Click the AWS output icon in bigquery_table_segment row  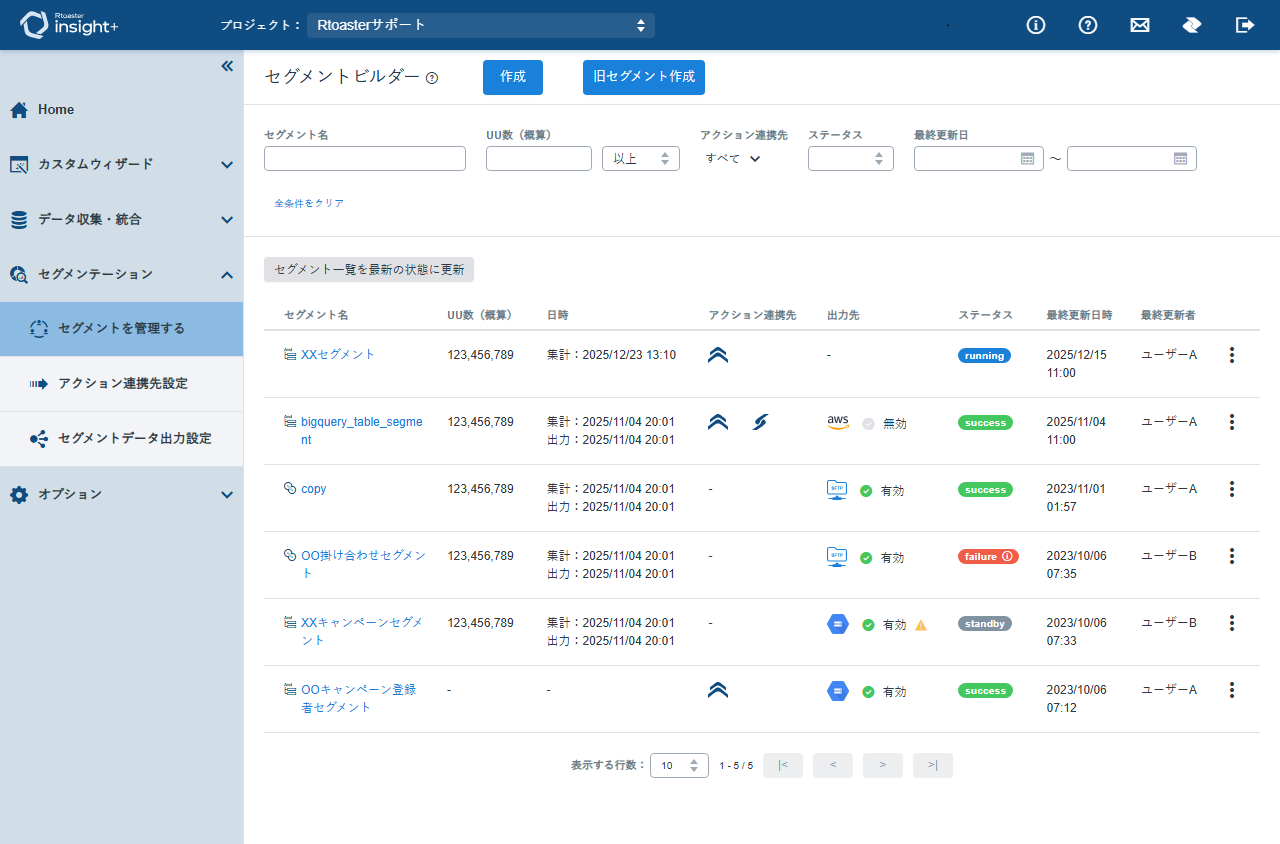[838, 423]
